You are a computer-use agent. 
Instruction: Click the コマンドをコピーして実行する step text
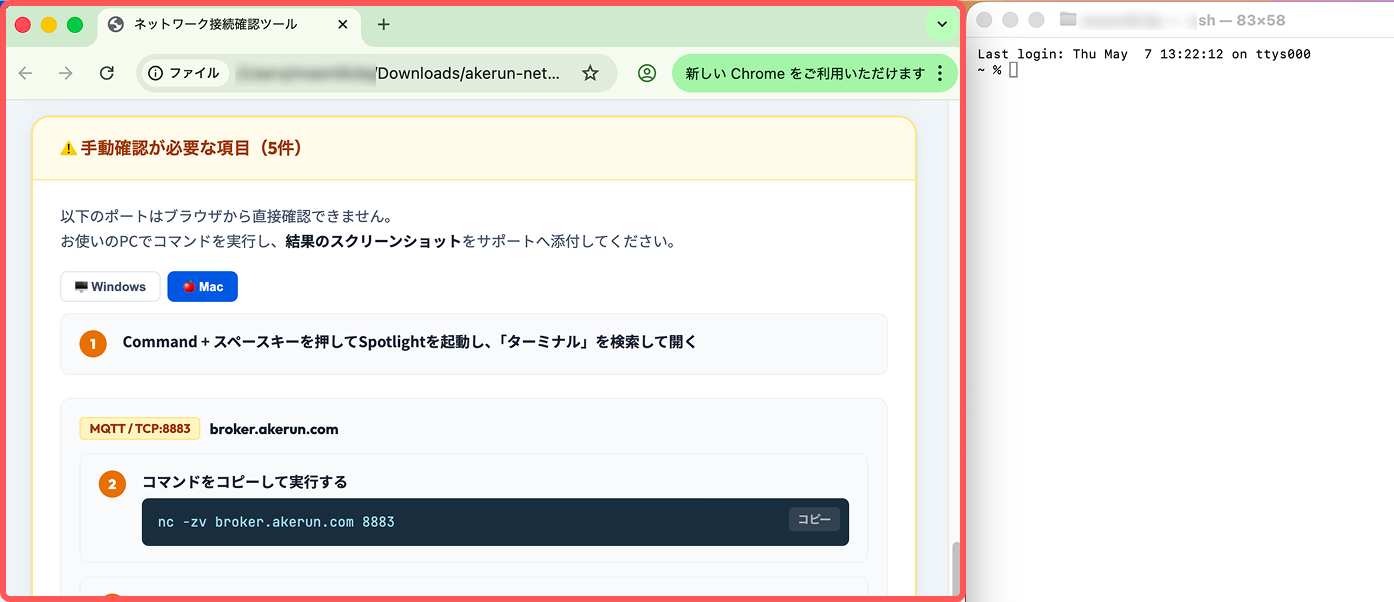tap(245, 482)
